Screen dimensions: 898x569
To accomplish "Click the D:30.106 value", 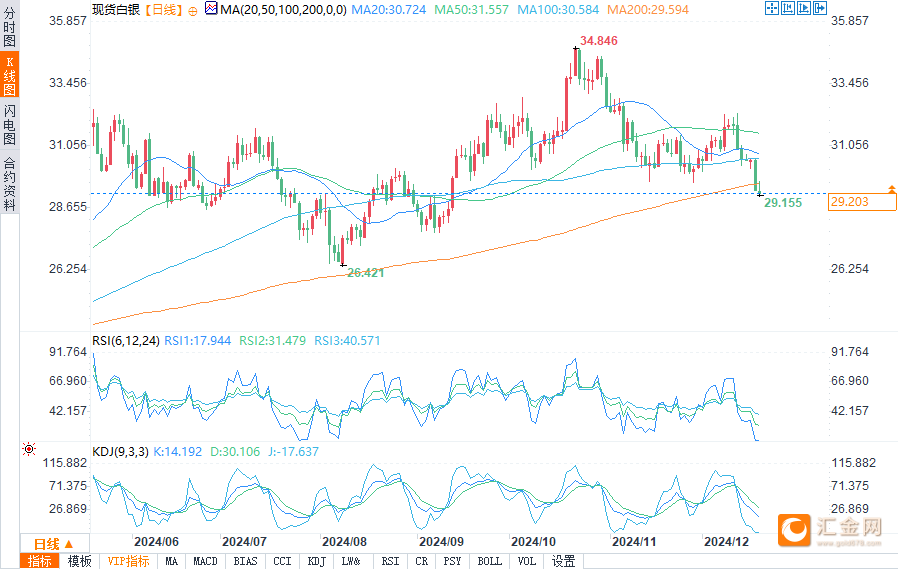I will tap(235, 452).
